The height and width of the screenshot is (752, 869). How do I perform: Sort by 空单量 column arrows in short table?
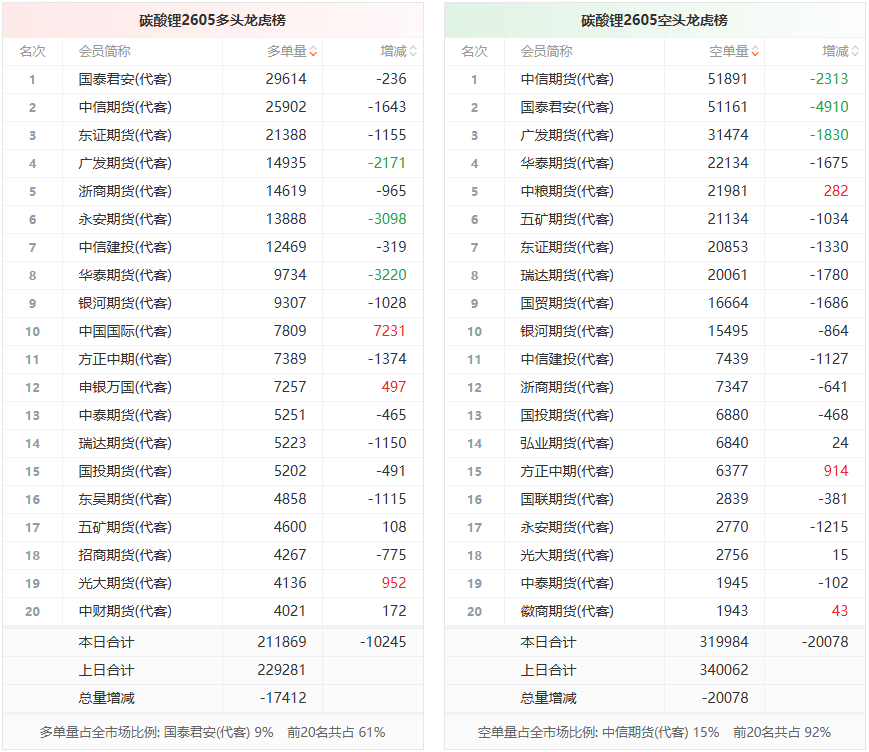coord(755,52)
